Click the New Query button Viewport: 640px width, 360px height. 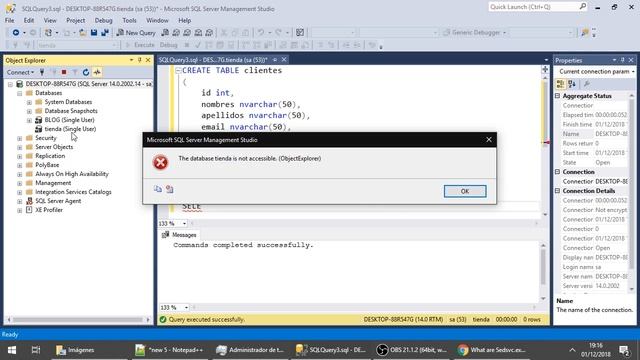[x=136, y=33]
